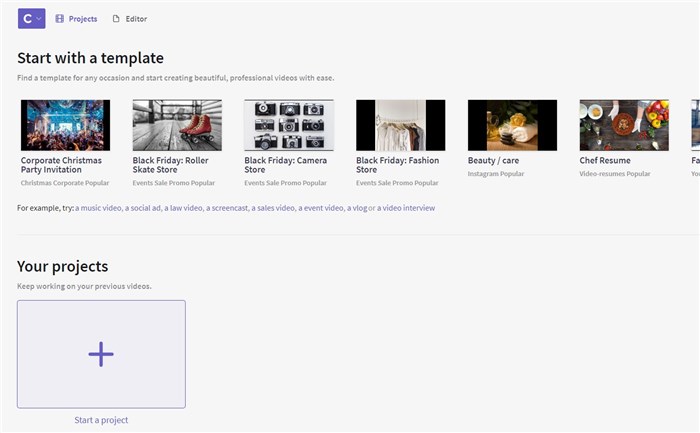Click the 'Start with a template' heading
Image resolution: width=700 pixels, height=433 pixels.
click(90, 58)
